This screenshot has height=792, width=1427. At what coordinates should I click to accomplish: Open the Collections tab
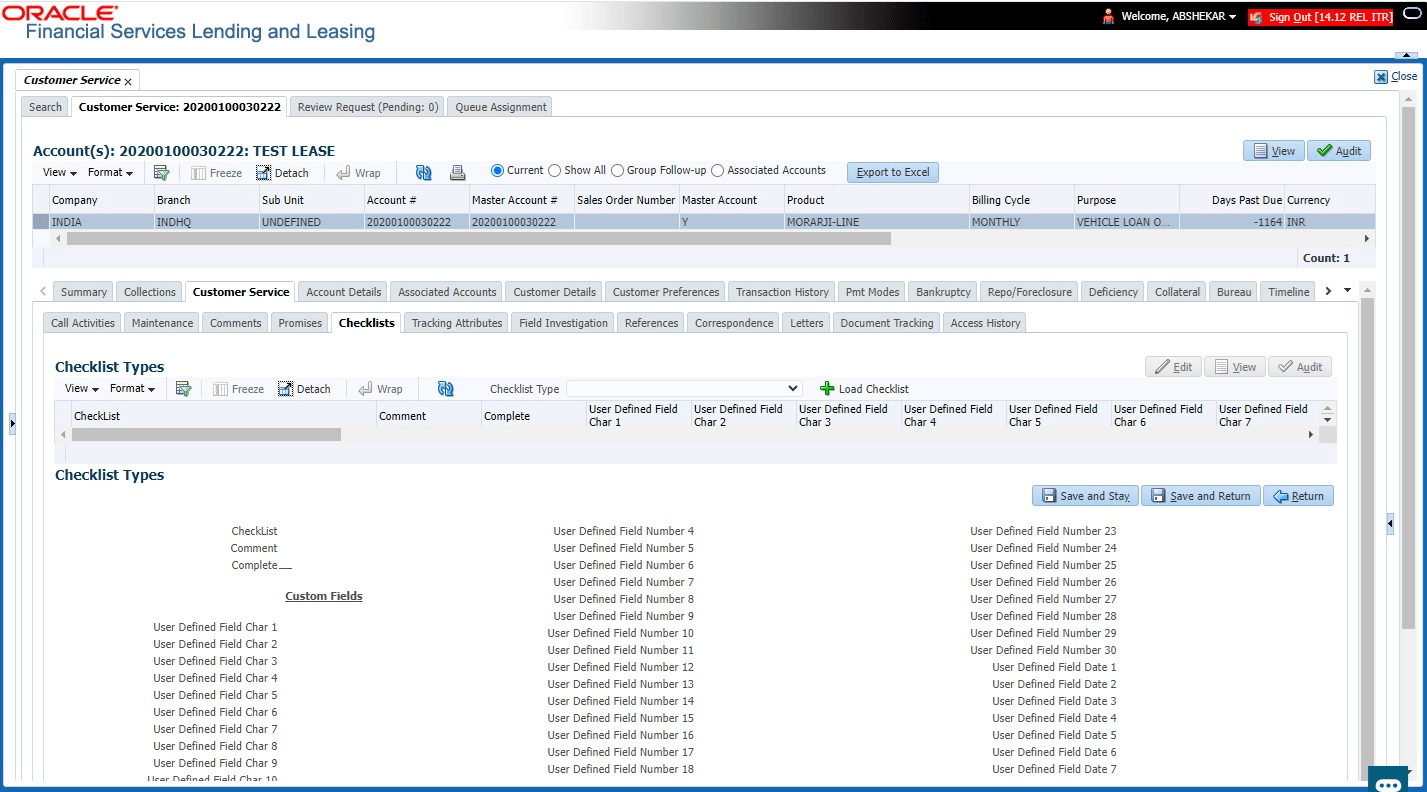coord(150,292)
